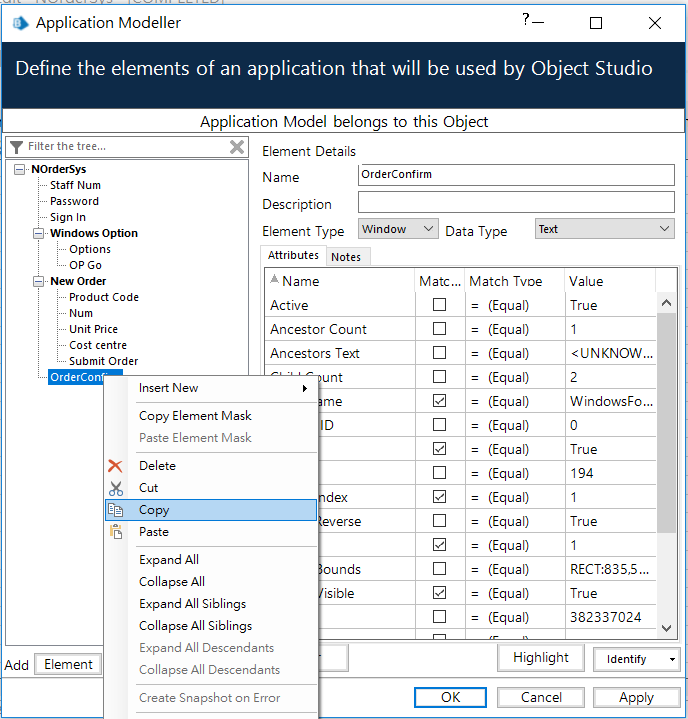
Task: Open the Identify button dropdown arrow
Action: coord(672,659)
